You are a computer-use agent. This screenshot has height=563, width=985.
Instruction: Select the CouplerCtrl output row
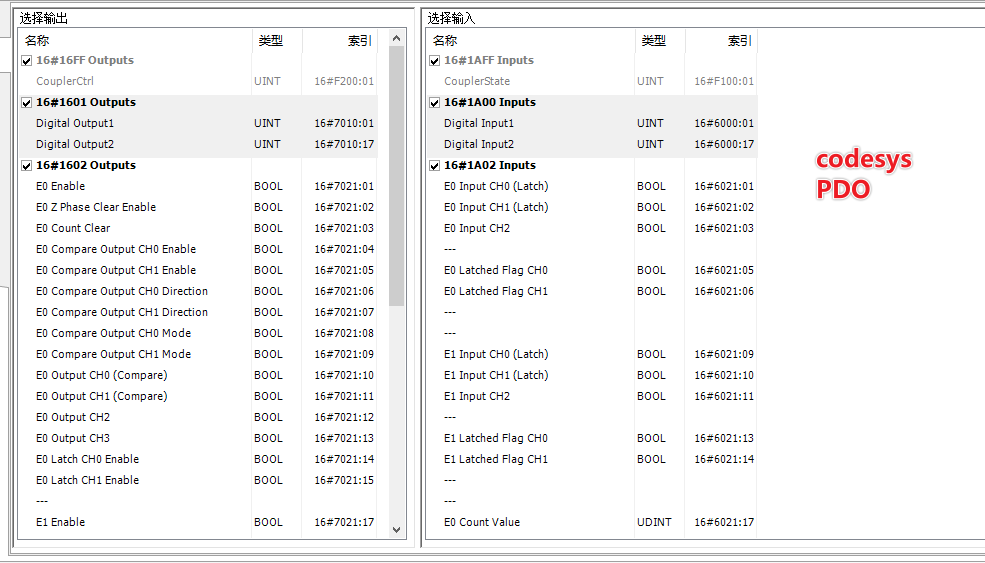(x=198, y=81)
